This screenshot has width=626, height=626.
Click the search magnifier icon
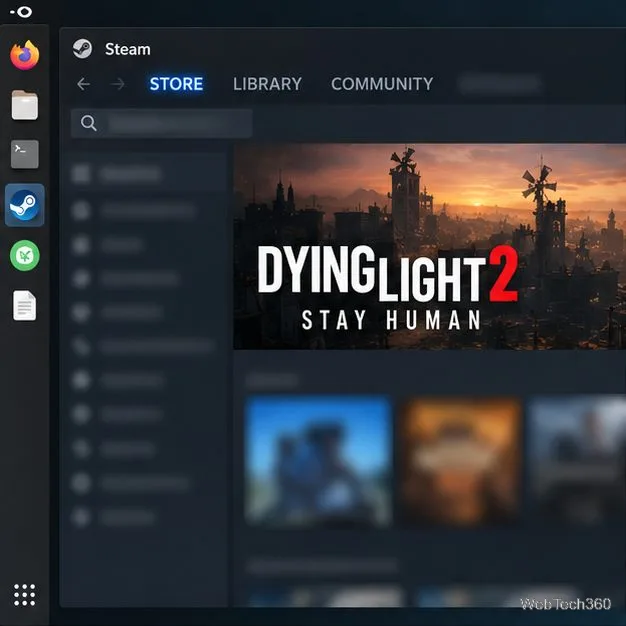89,123
